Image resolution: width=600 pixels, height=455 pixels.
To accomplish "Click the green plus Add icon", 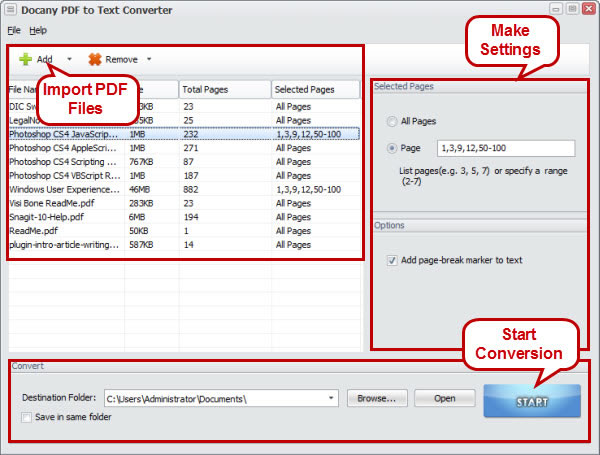I will pyautogui.click(x=25, y=59).
